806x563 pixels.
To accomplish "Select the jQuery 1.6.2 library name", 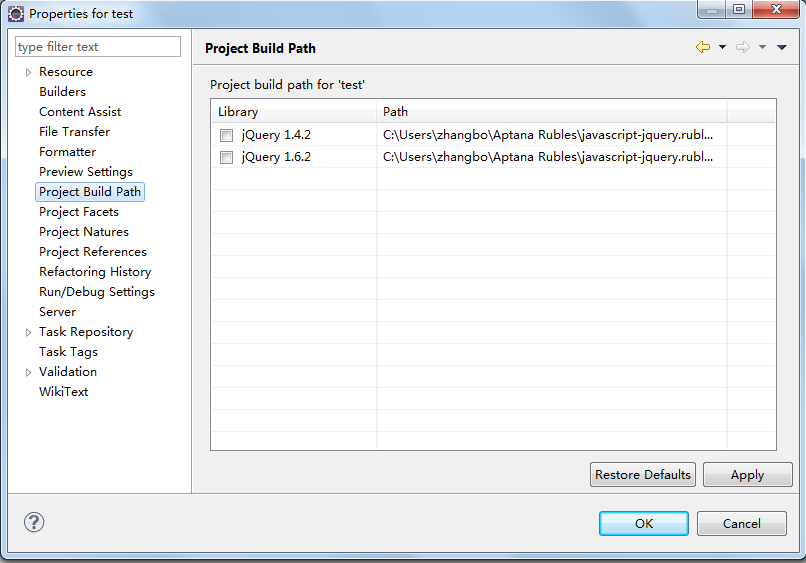I will pos(276,157).
